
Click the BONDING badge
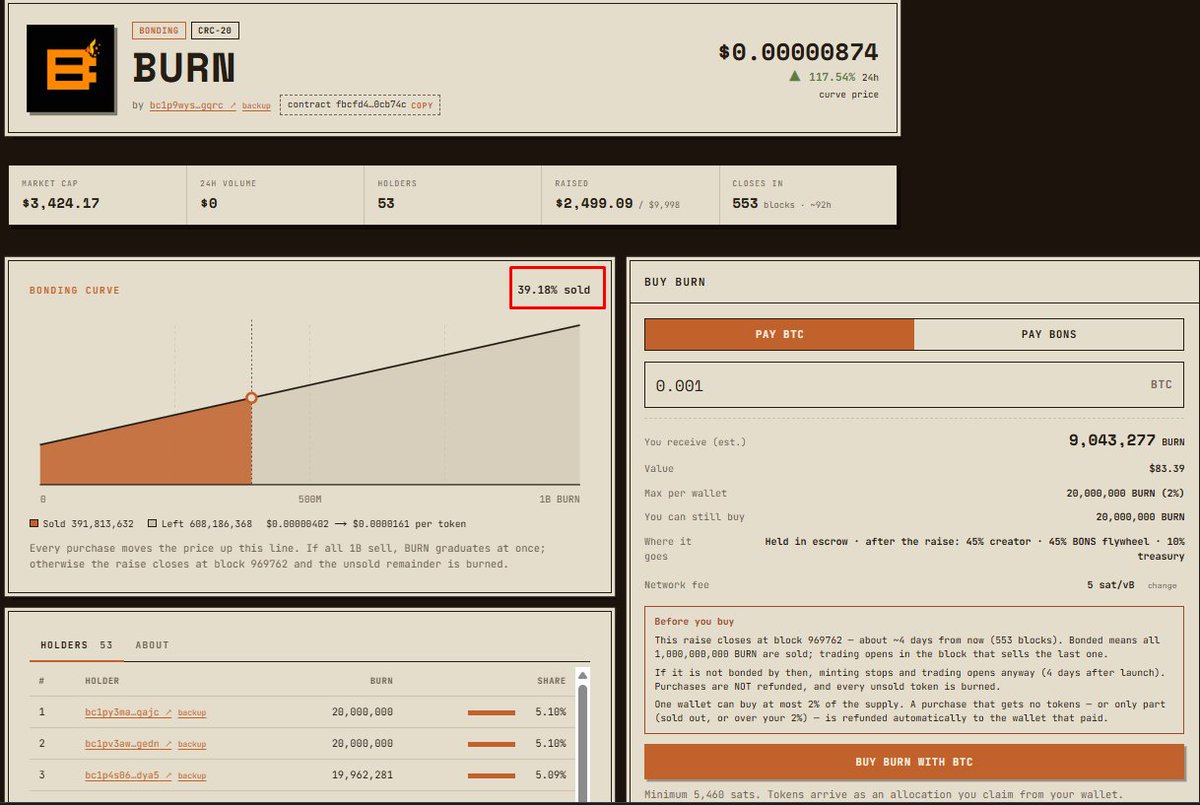coord(159,31)
